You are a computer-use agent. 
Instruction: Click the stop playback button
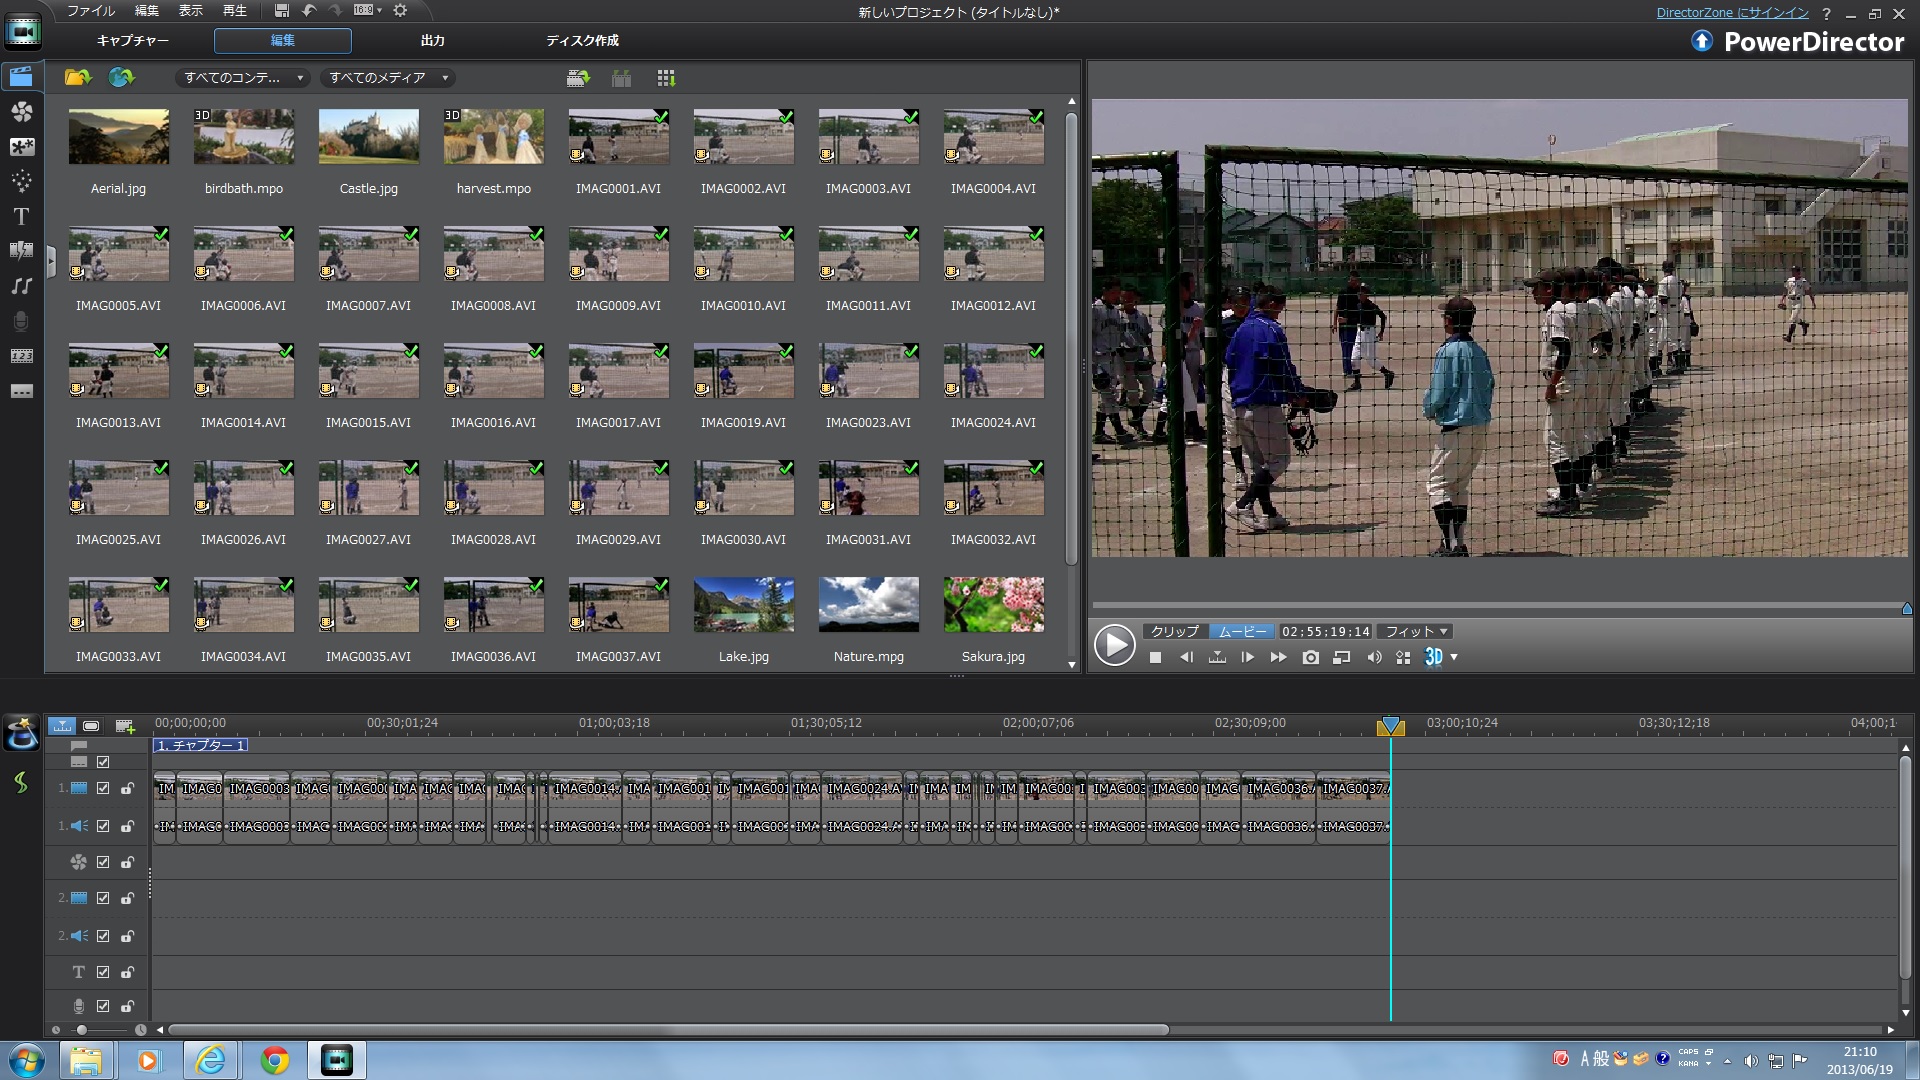tap(1155, 657)
